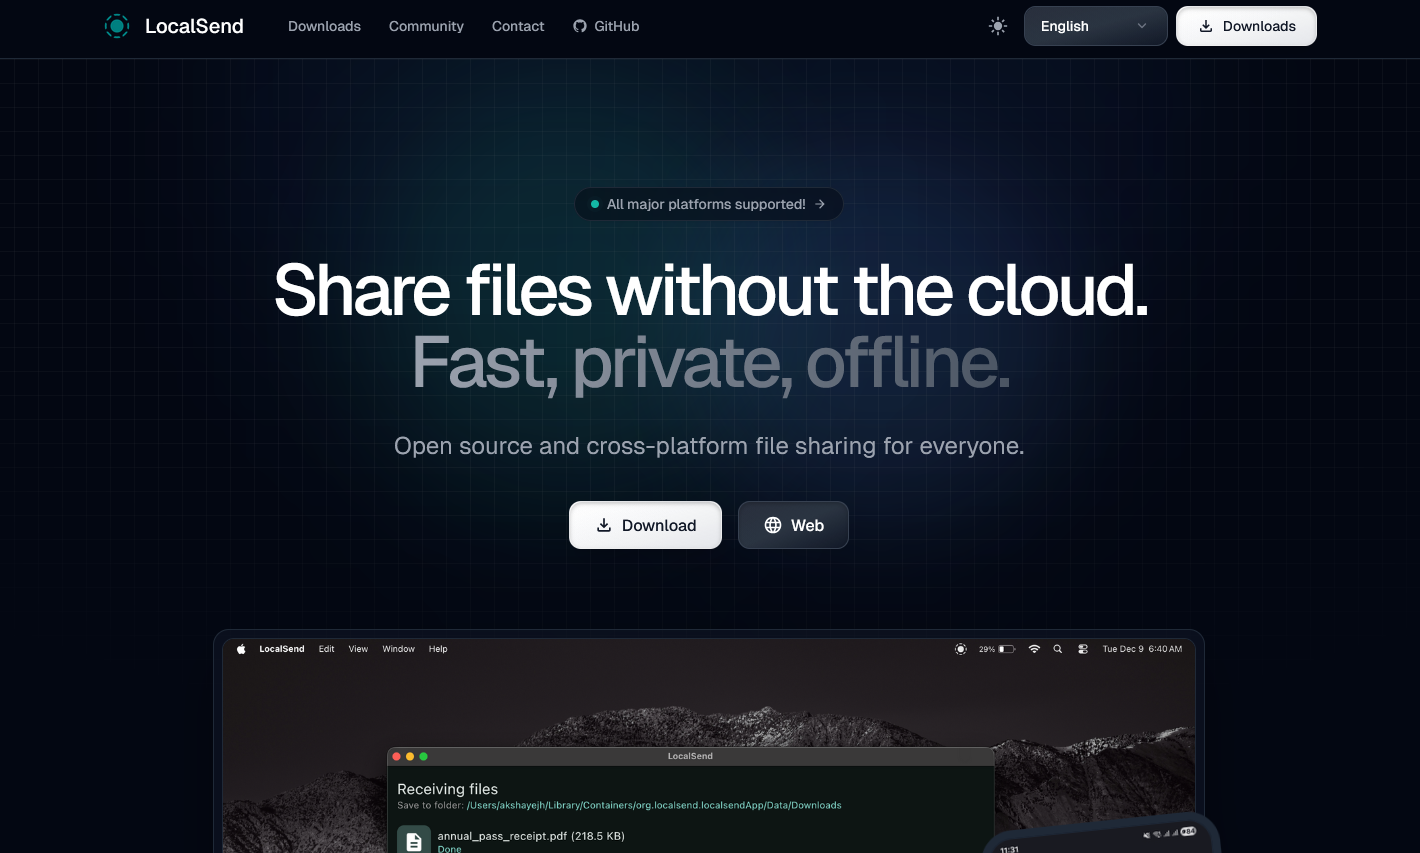
Task: Click the 'Share files without the cloud.' headline
Action: click(711, 291)
